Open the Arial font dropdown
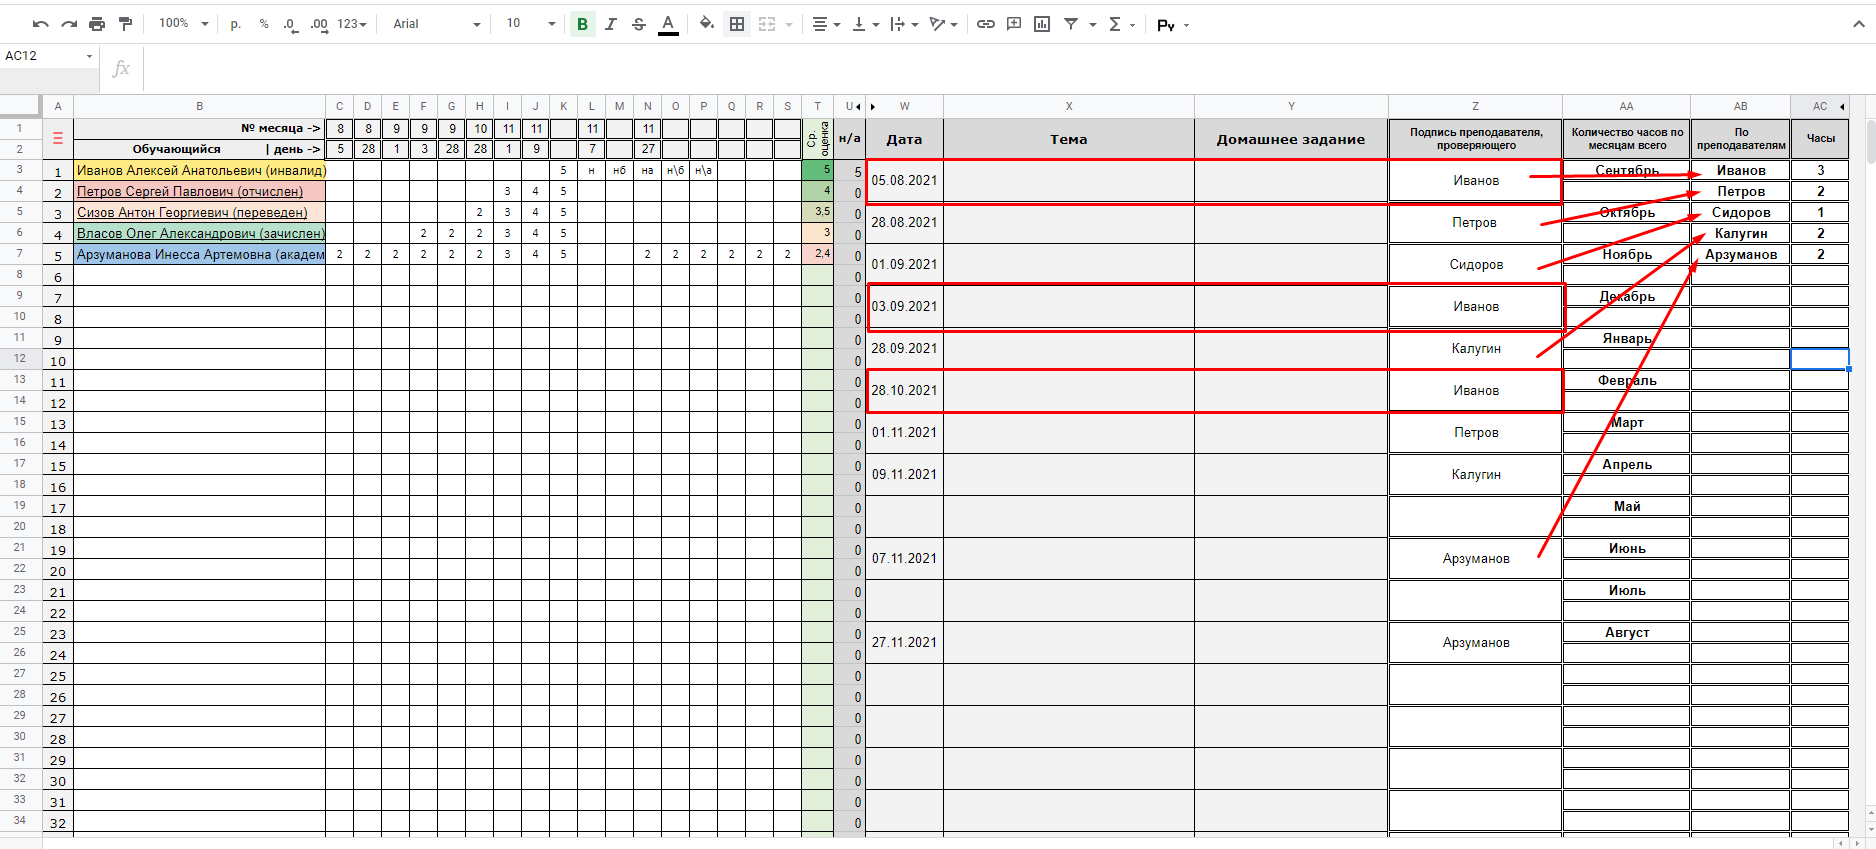Image resolution: width=1876 pixels, height=849 pixels. pos(436,24)
